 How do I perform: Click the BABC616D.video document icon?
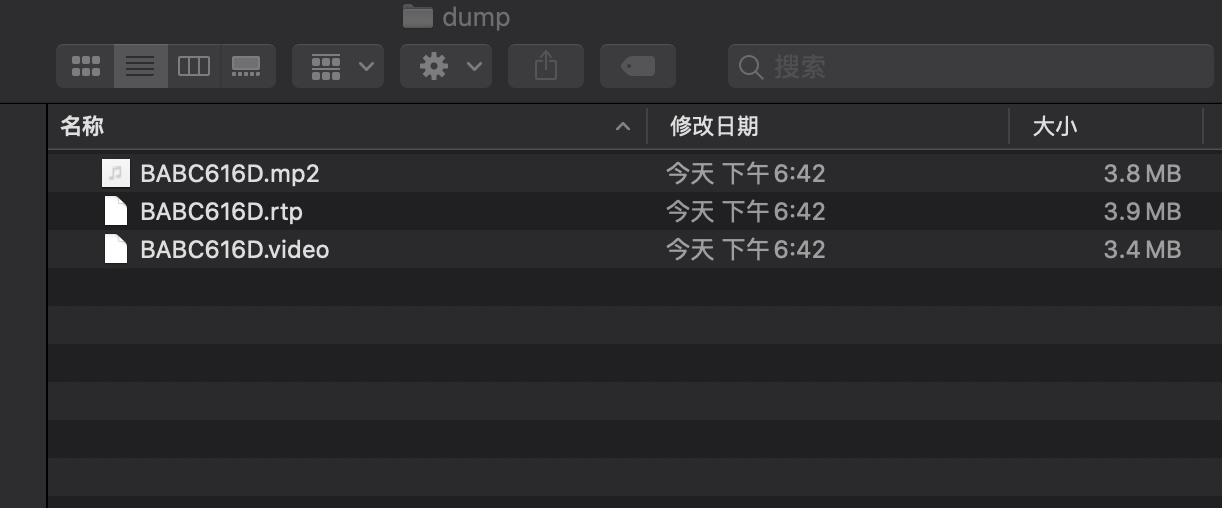point(116,249)
